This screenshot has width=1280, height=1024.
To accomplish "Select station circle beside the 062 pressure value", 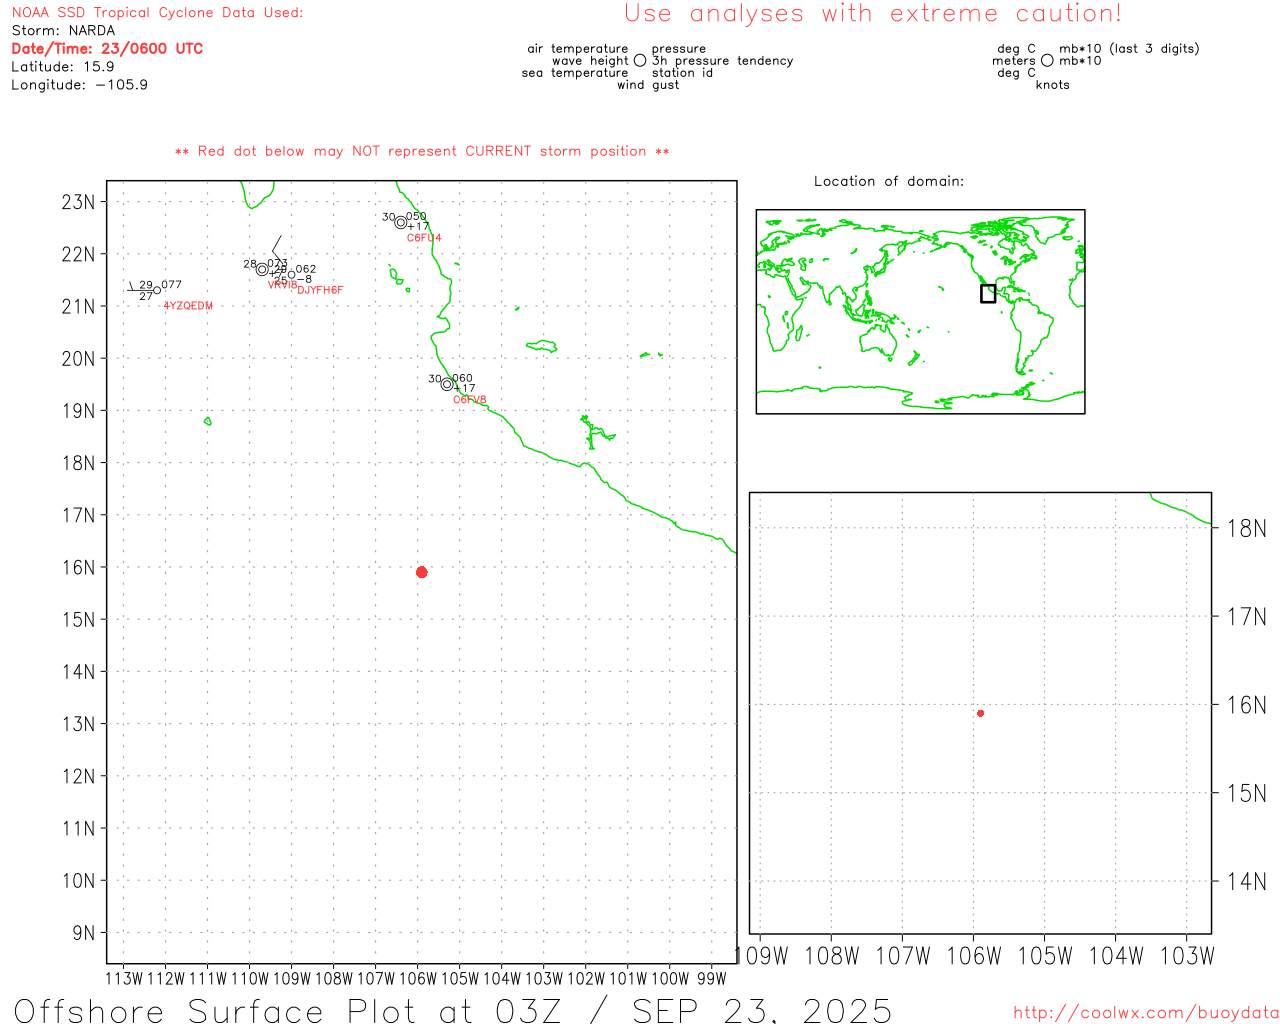I will (291, 274).
